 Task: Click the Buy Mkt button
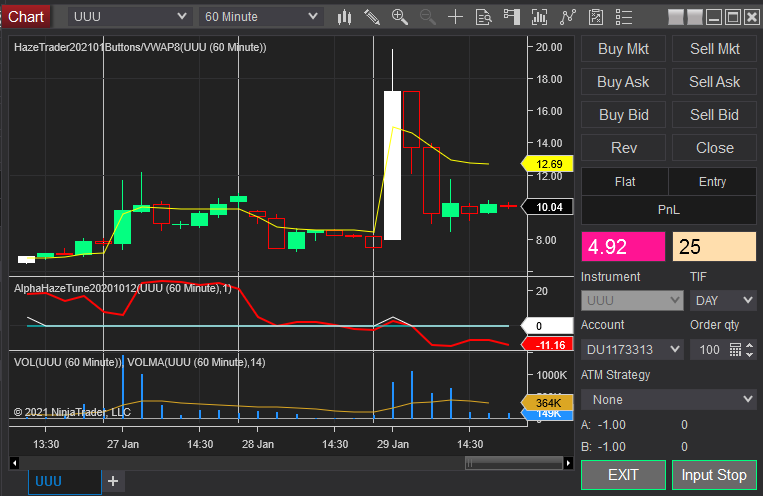623,49
